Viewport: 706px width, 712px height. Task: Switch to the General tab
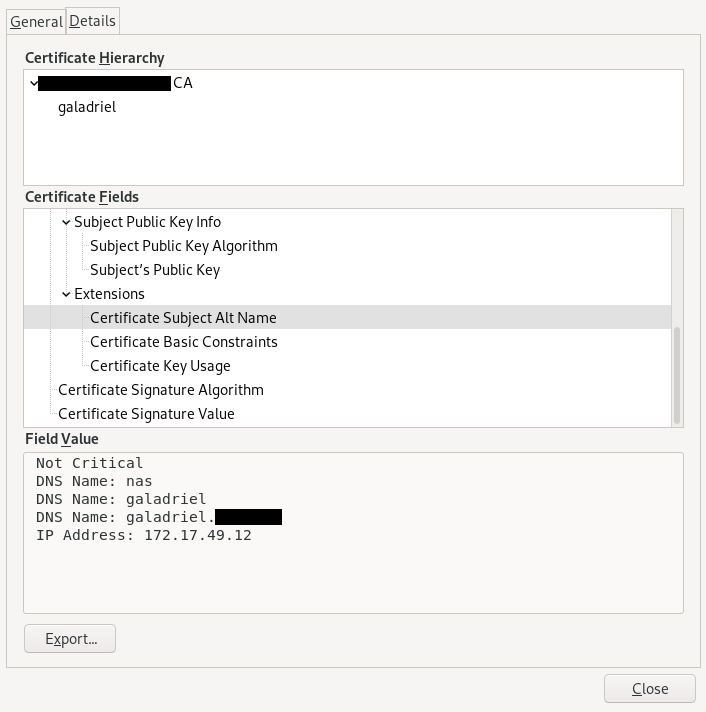36,21
